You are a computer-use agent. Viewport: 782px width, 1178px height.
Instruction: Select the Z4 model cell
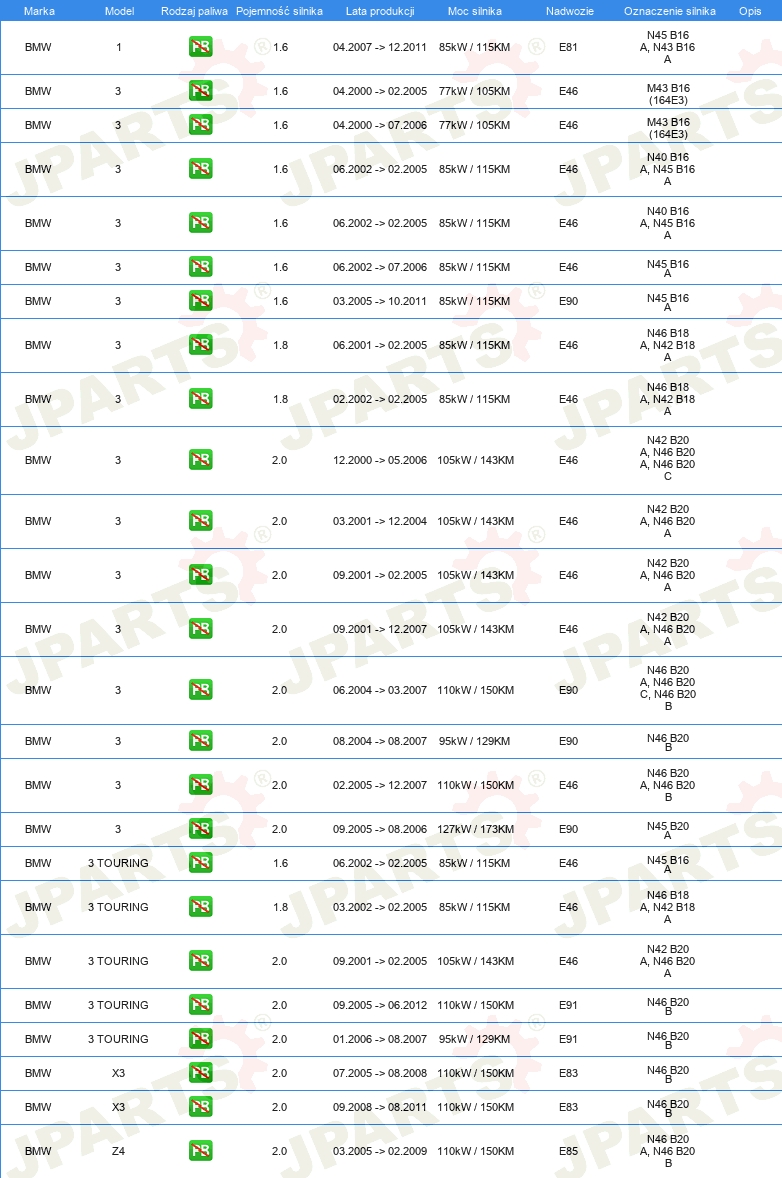(119, 1151)
